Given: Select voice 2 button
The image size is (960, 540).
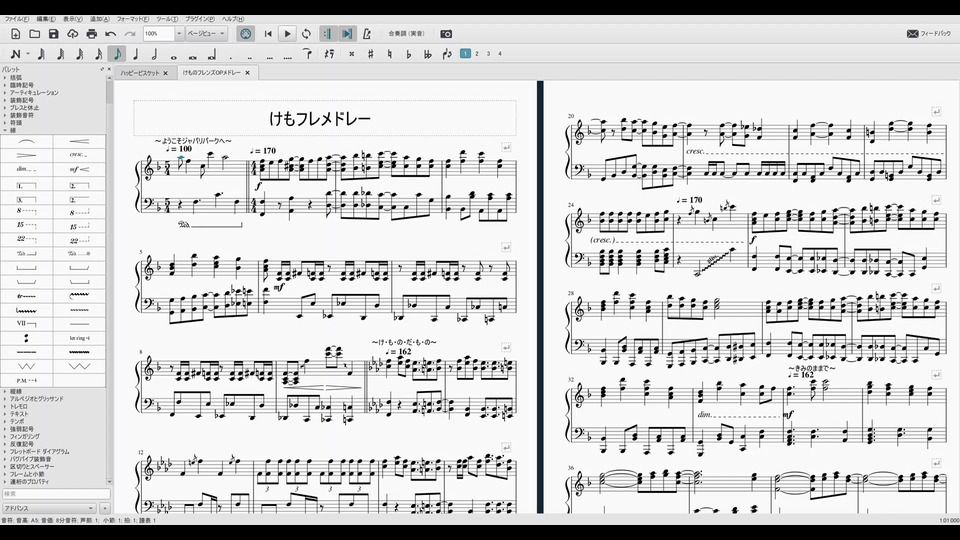Looking at the screenshot, I should pyautogui.click(x=477, y=54).
